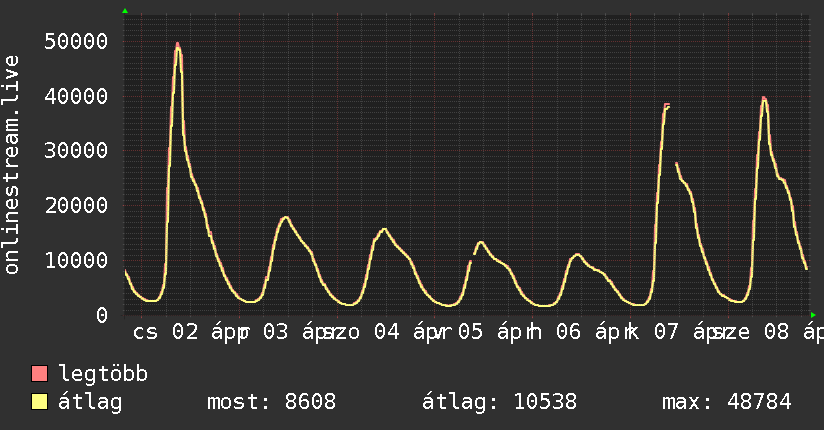Click the 0 y-axis label
824x430 pixels.
[x=102, y=315]
